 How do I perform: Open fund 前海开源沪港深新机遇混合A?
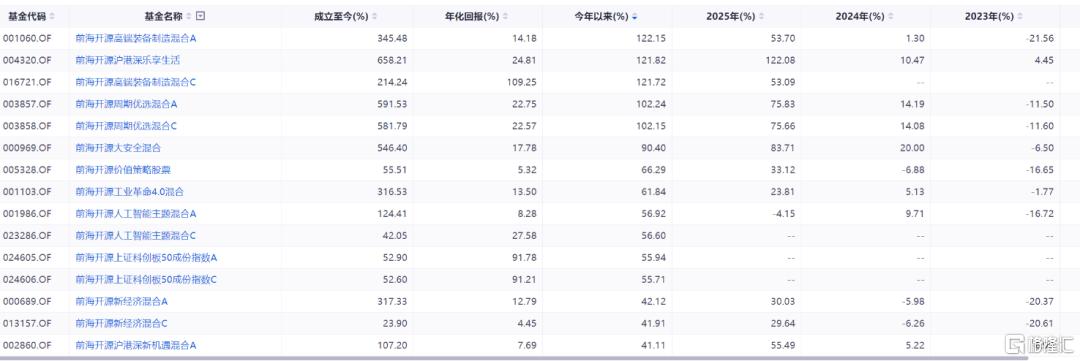click(x=136, y=345)
